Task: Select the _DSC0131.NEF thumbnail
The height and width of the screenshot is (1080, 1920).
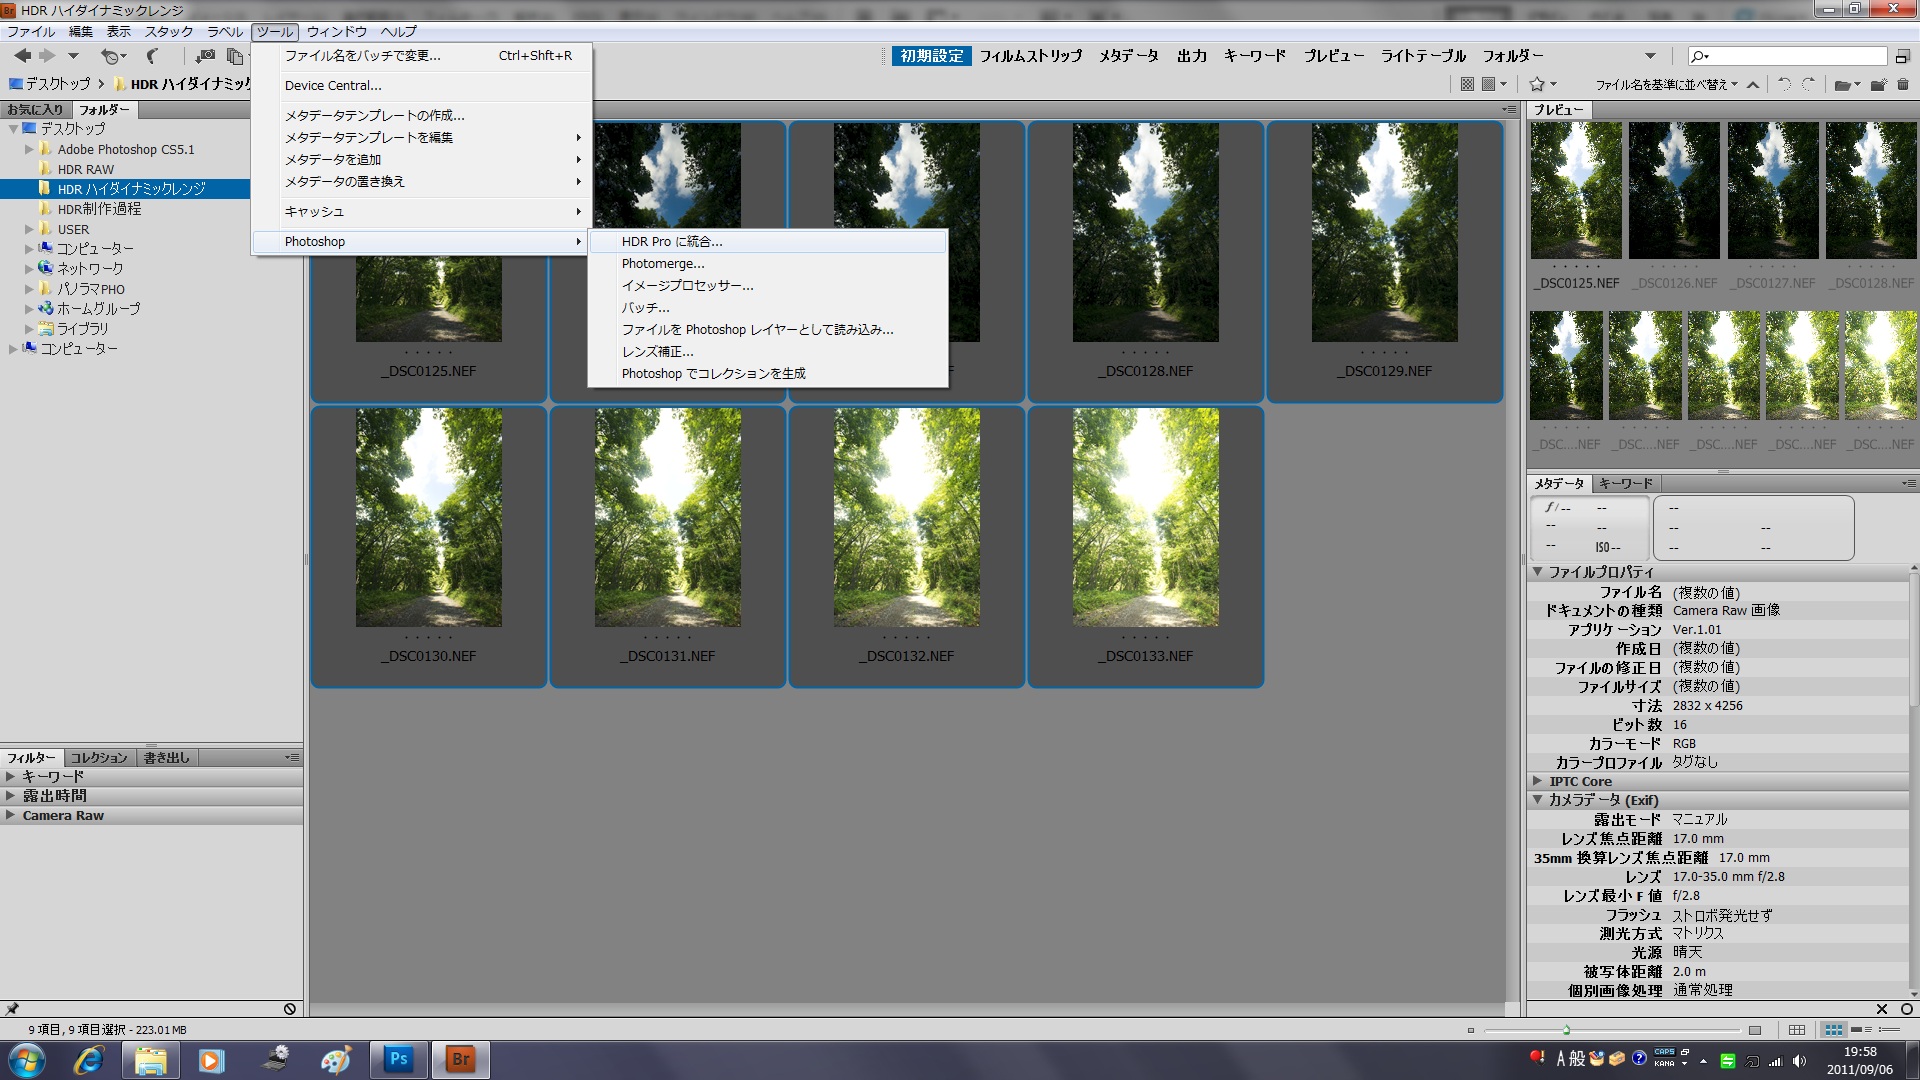Action: 667,518
